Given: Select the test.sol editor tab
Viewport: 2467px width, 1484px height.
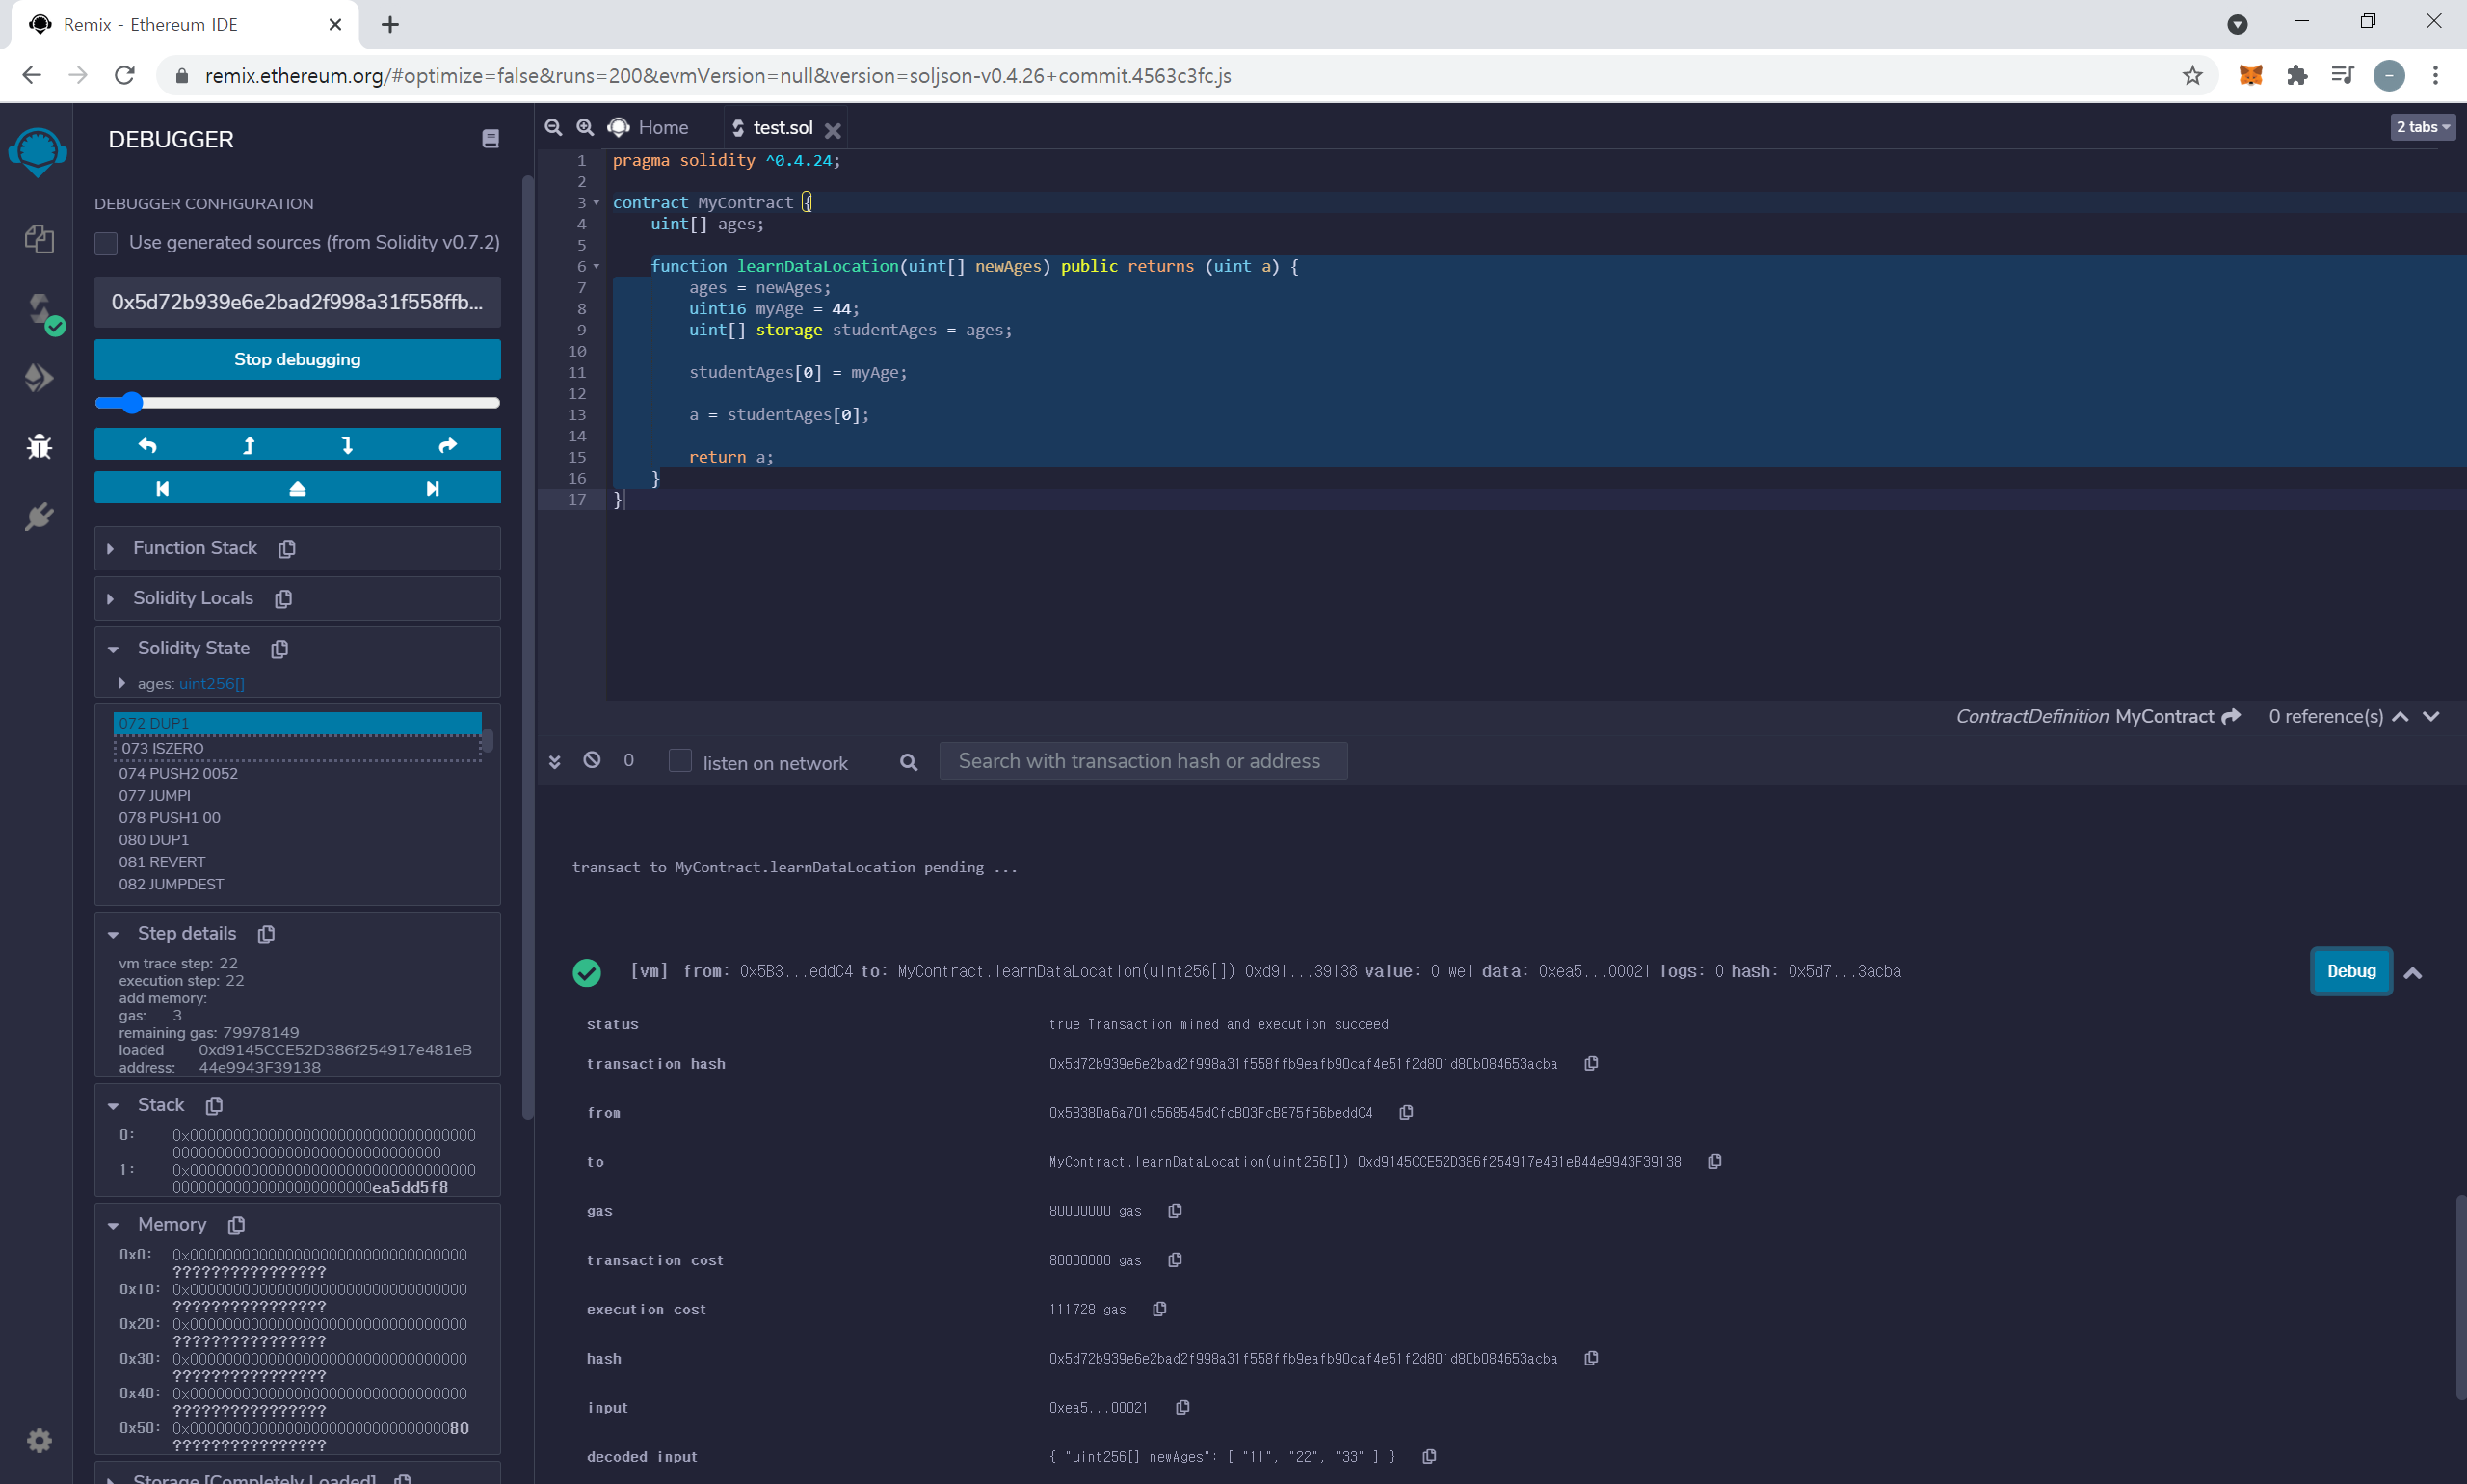Looking at the screenshot, I should [x=782, y=127].
